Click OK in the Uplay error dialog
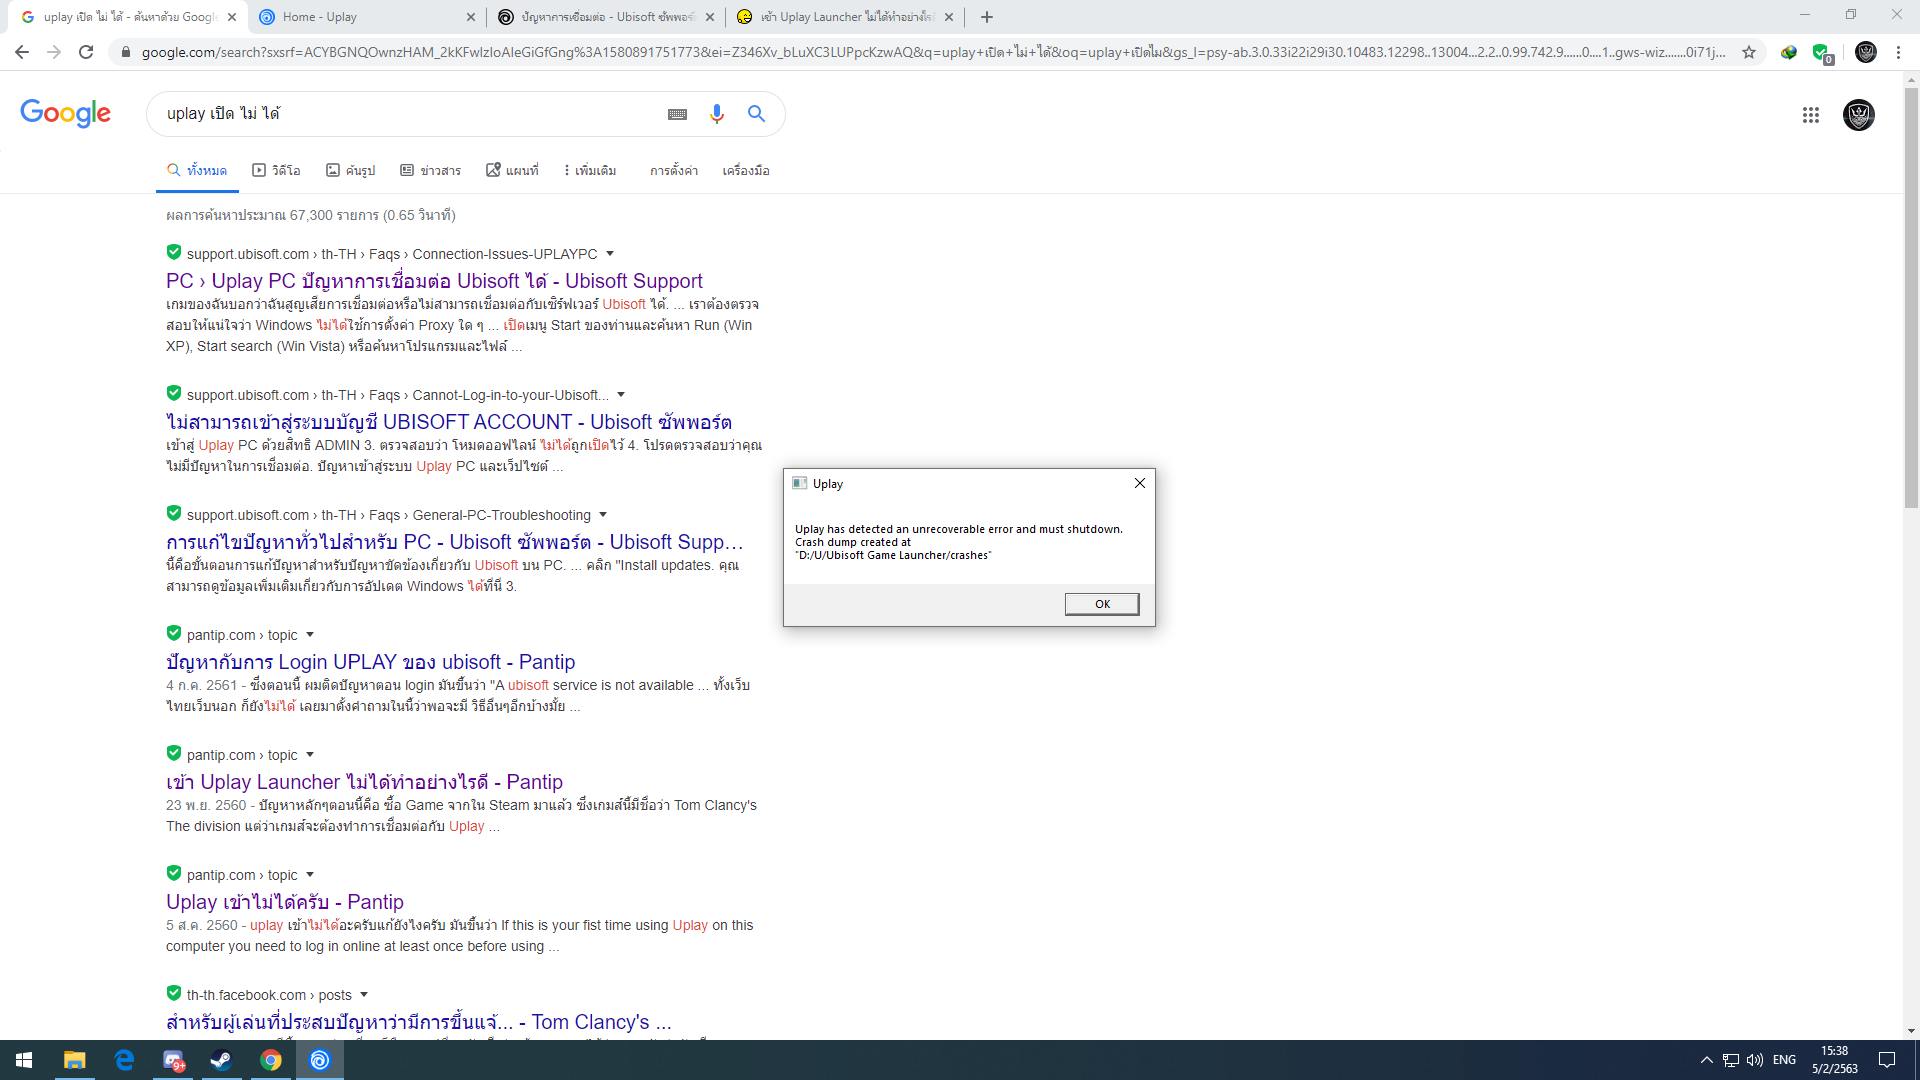The image size is (1920, 1080). (1101, 604)
